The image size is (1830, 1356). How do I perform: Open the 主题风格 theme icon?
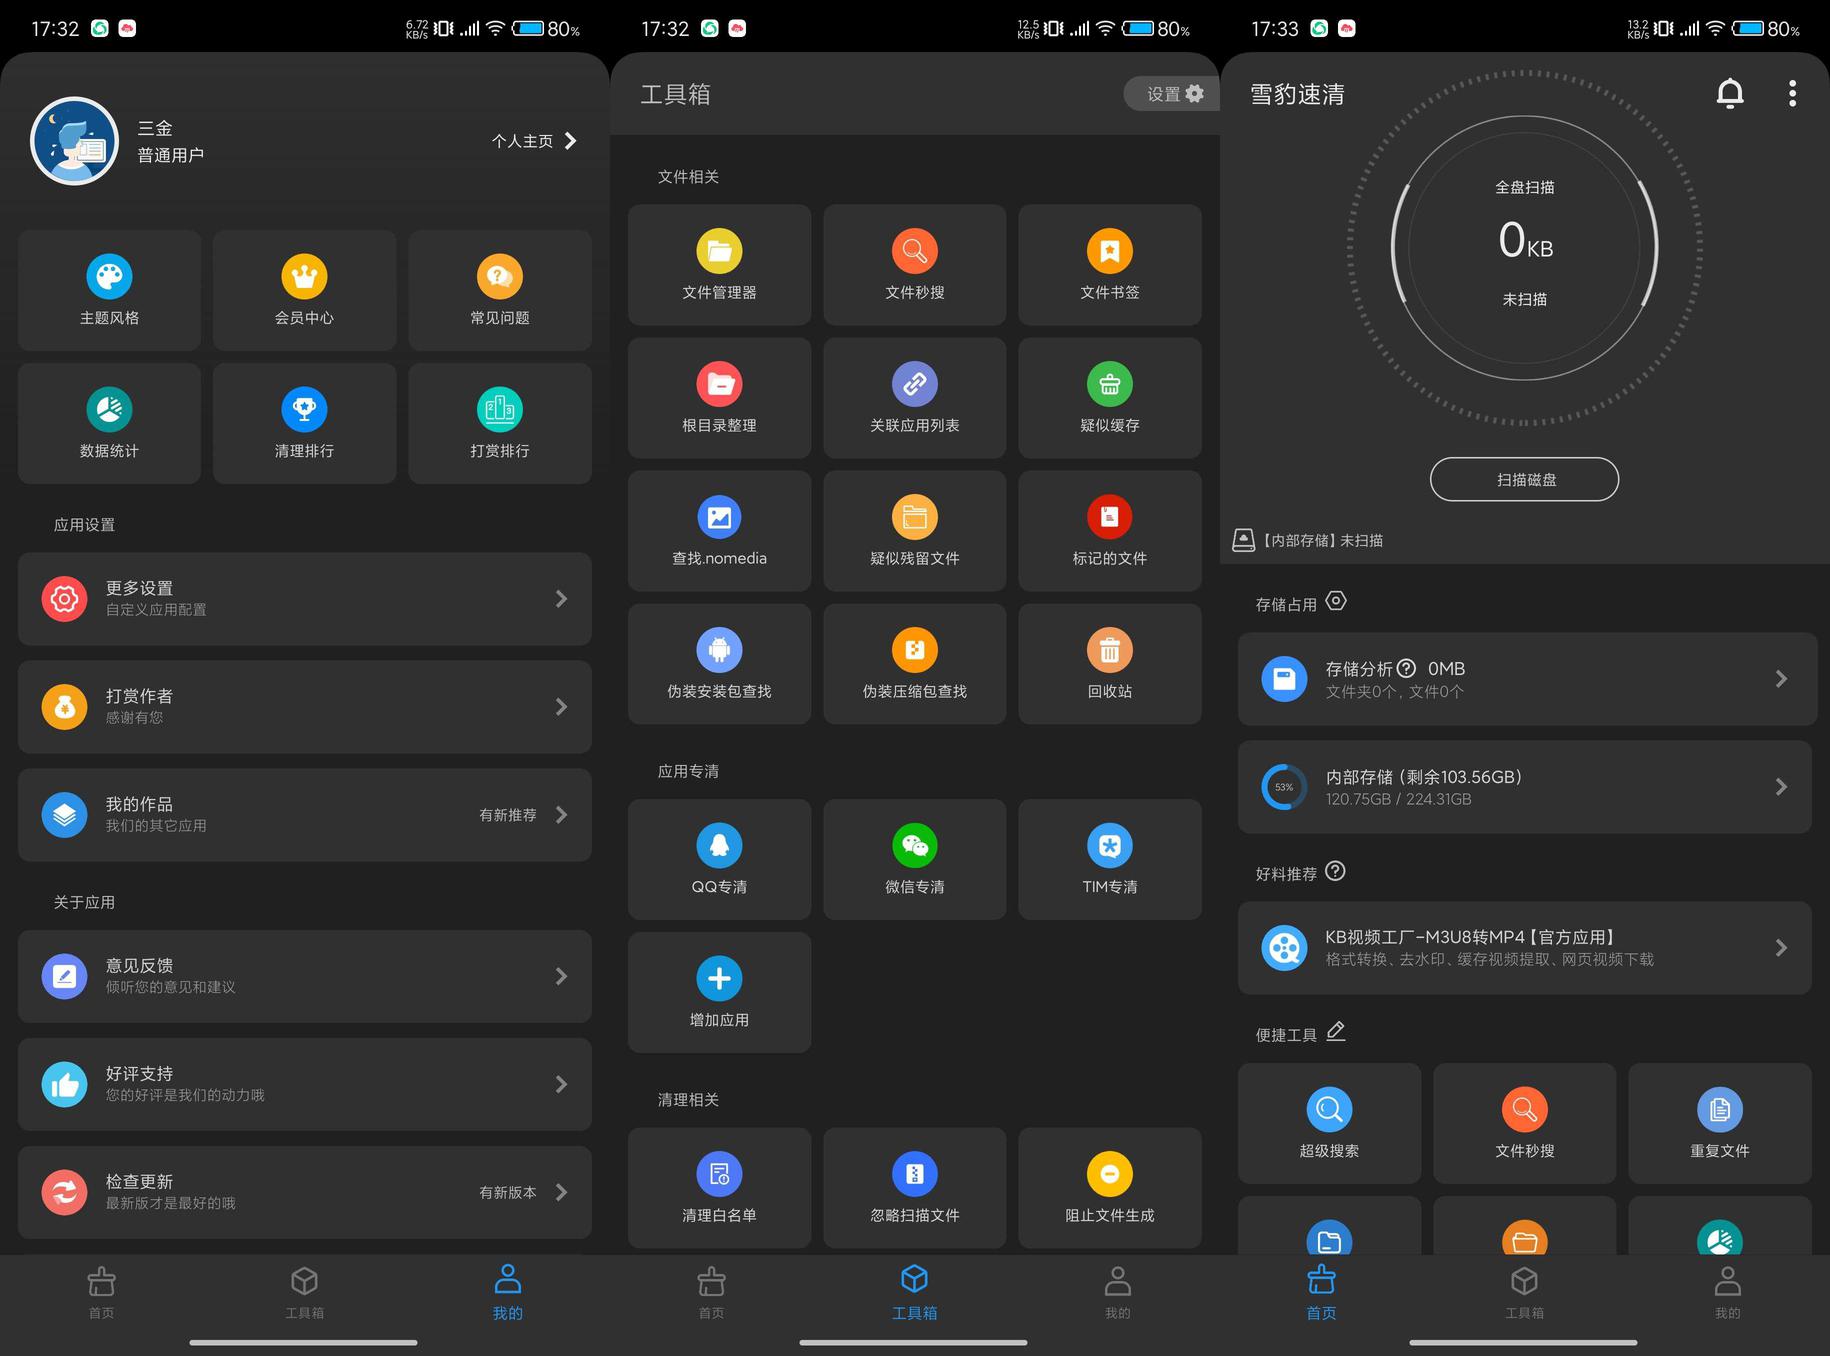[x=109, y=277]
